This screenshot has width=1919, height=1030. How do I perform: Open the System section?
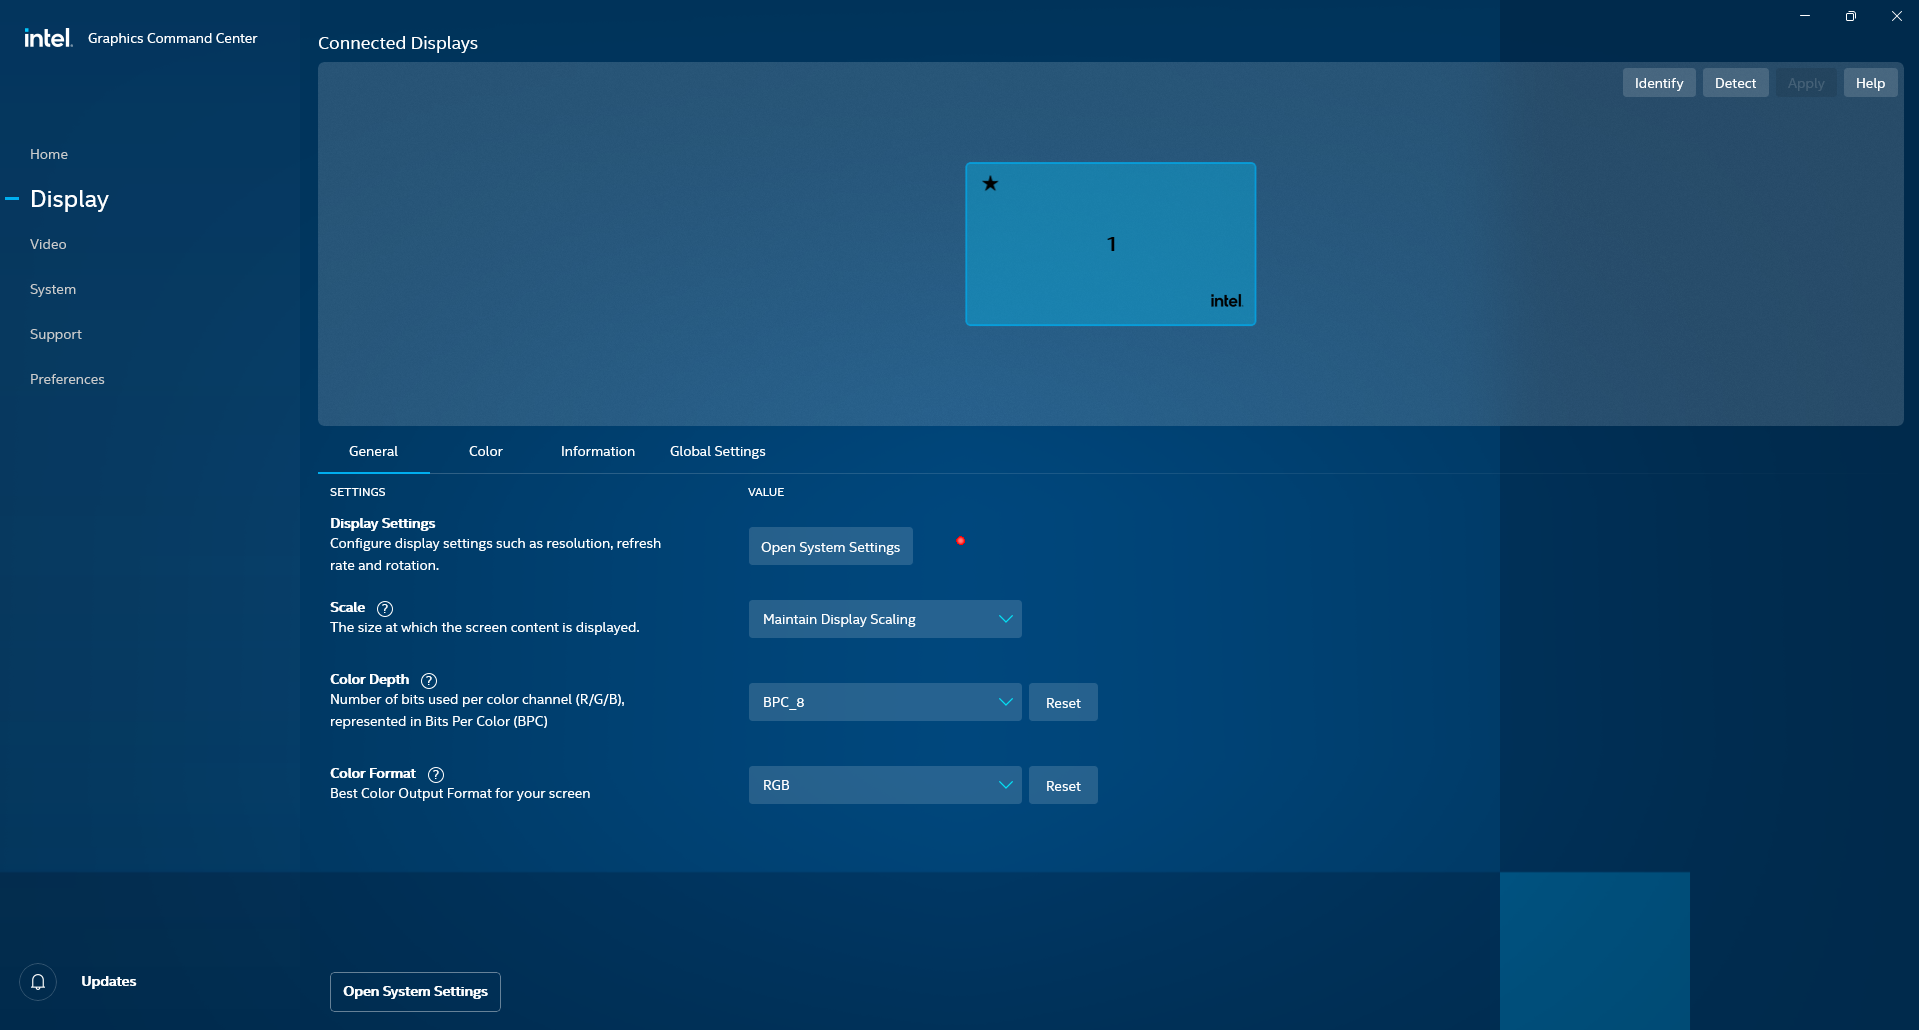(53, 289)
